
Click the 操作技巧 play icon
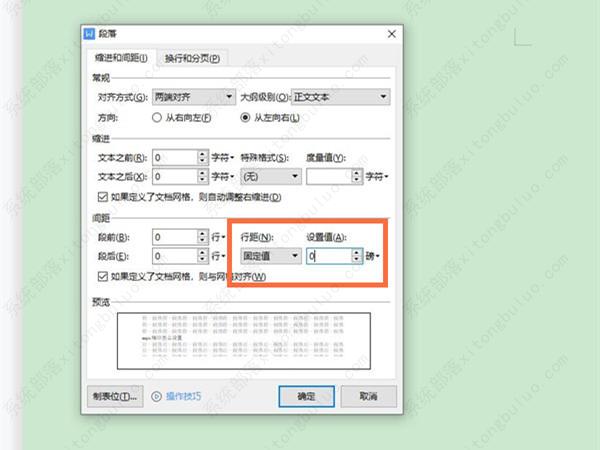[156, 396]
